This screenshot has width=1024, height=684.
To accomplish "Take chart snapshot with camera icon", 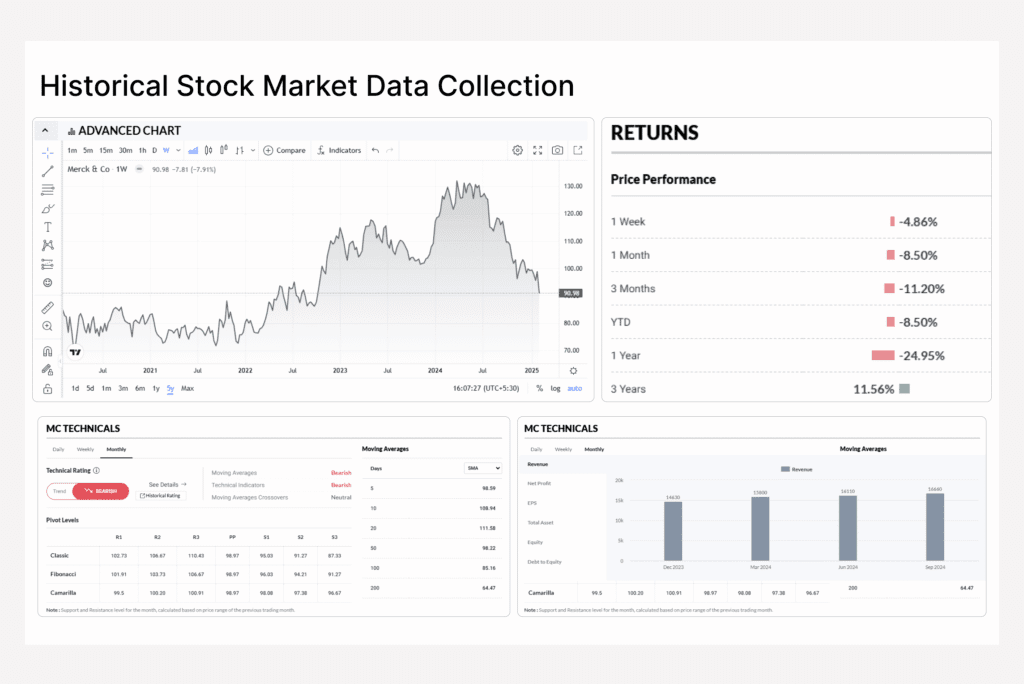I will pyautogui.click(x=557, y=150).
